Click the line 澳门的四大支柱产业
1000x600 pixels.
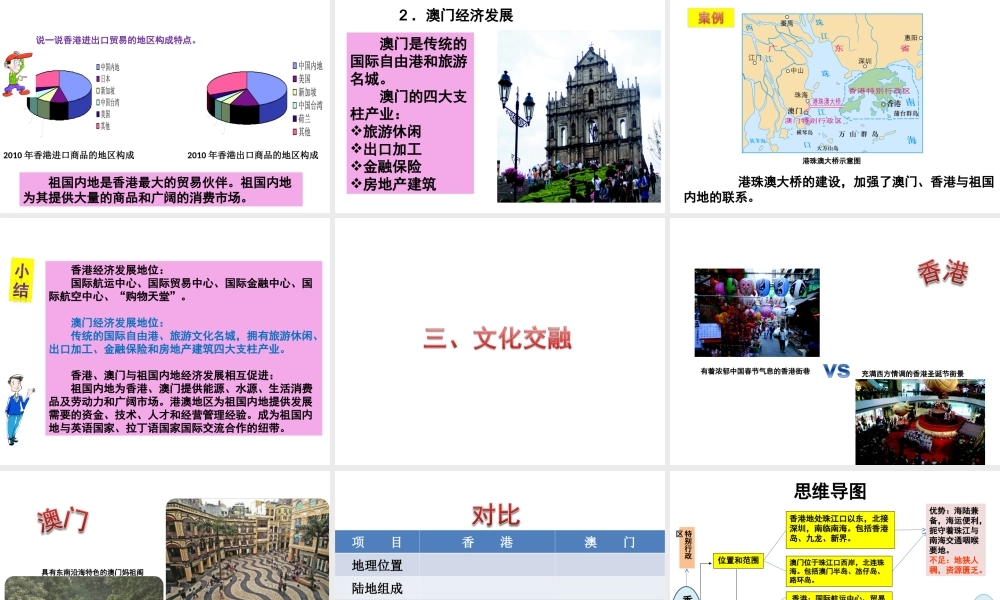tap(409, 105)
